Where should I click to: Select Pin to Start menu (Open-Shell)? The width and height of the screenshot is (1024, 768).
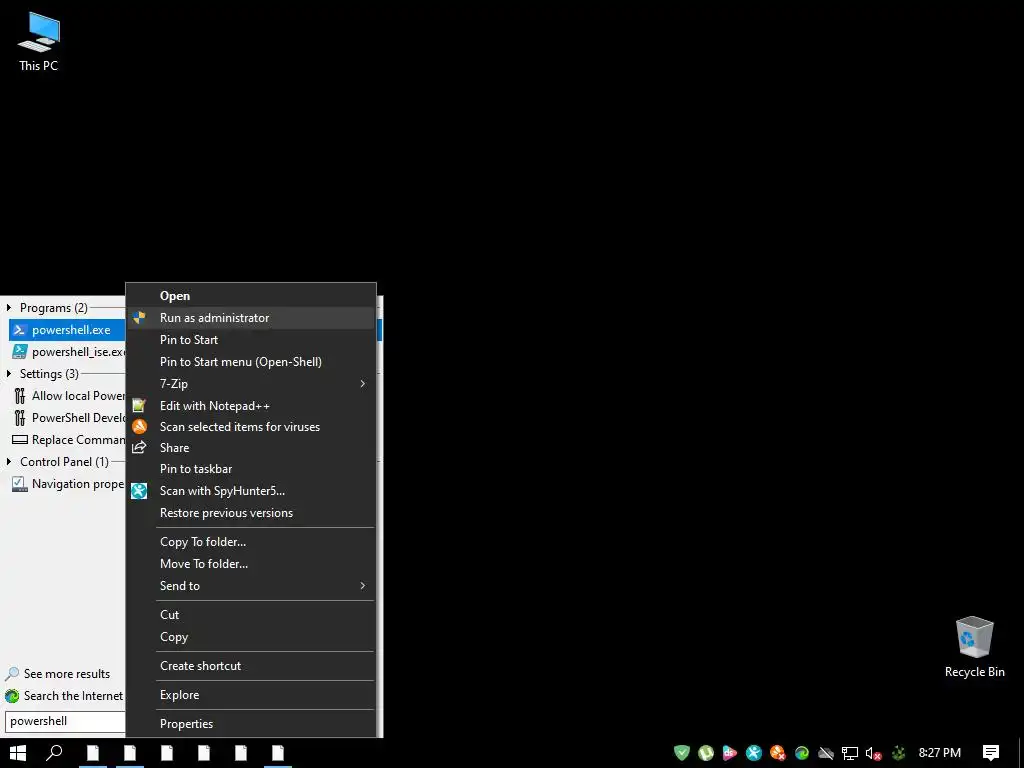251,362
